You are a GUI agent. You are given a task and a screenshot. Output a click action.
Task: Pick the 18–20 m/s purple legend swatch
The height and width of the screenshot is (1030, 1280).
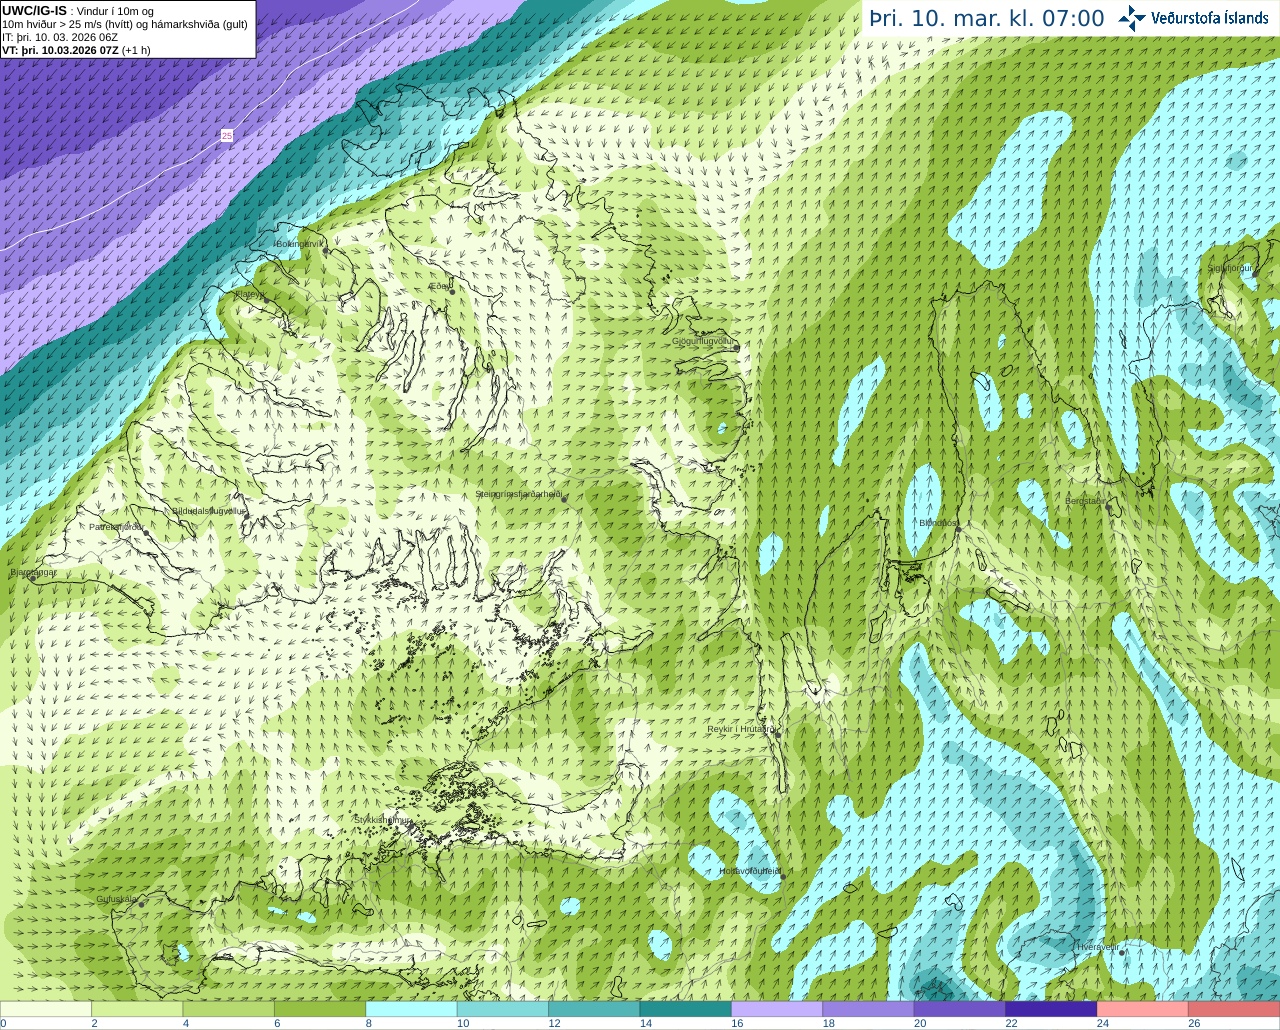869,1009
